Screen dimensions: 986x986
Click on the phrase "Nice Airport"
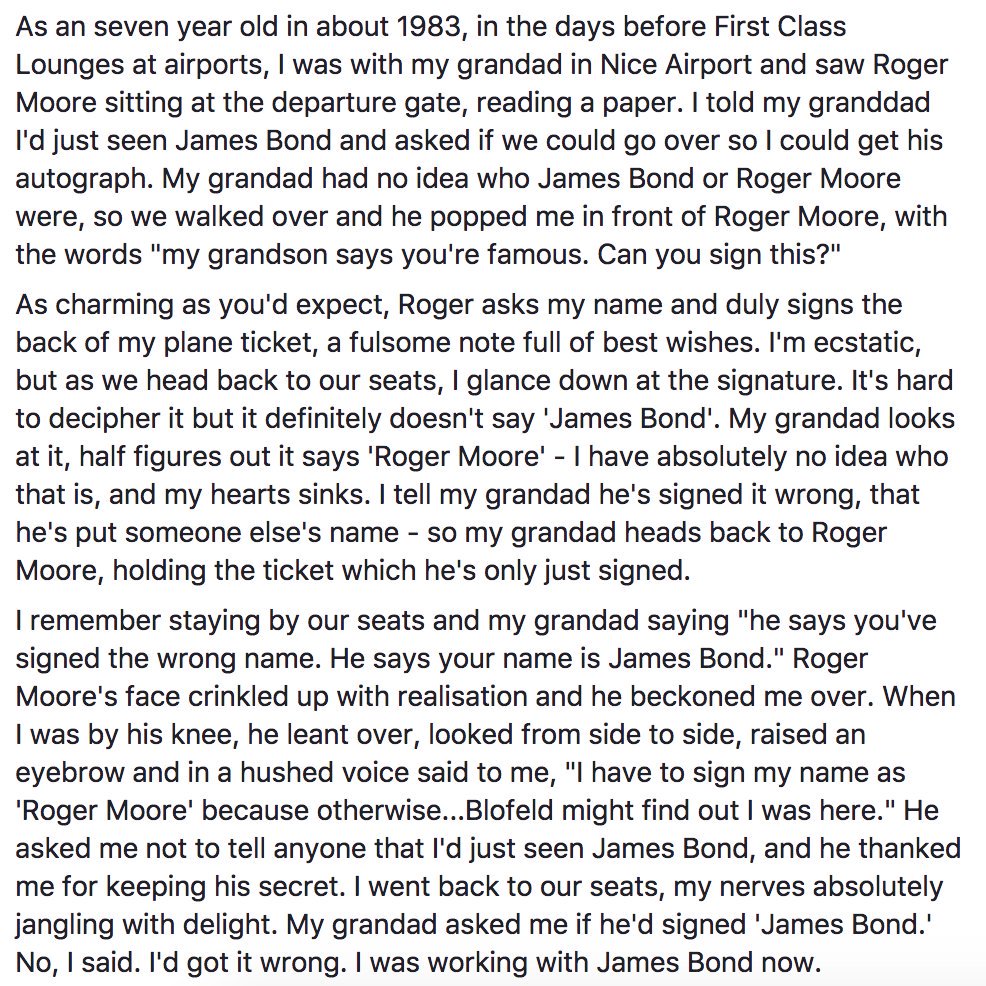click(x=676, y=65)
